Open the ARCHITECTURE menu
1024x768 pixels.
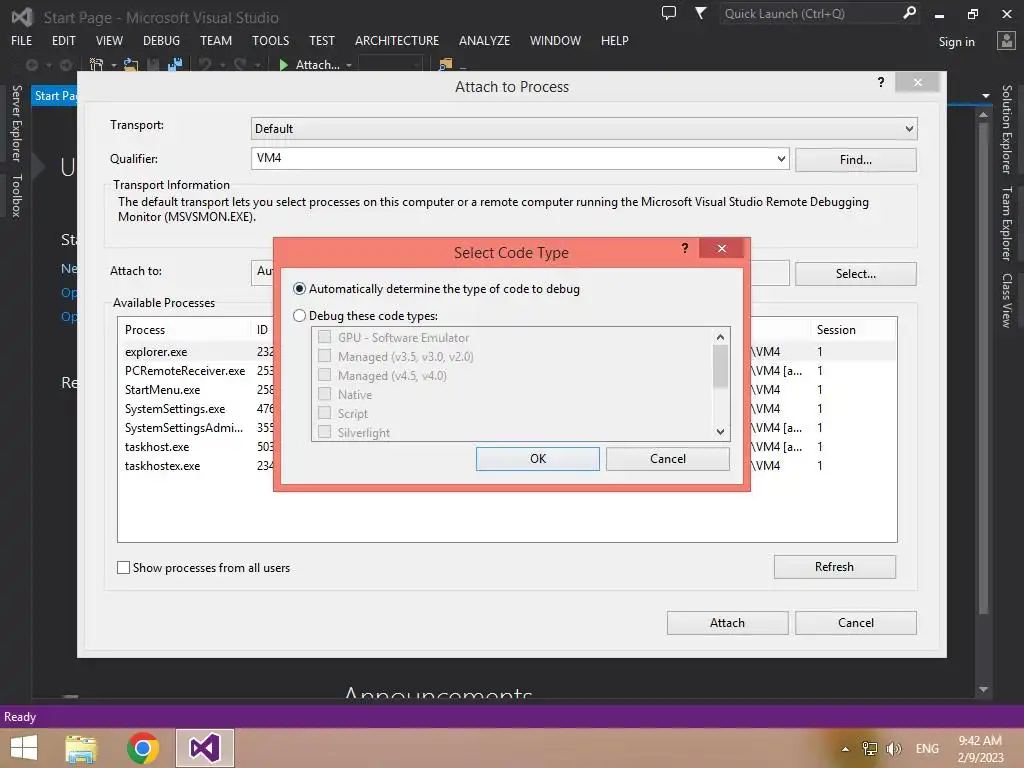pos(397,40)
